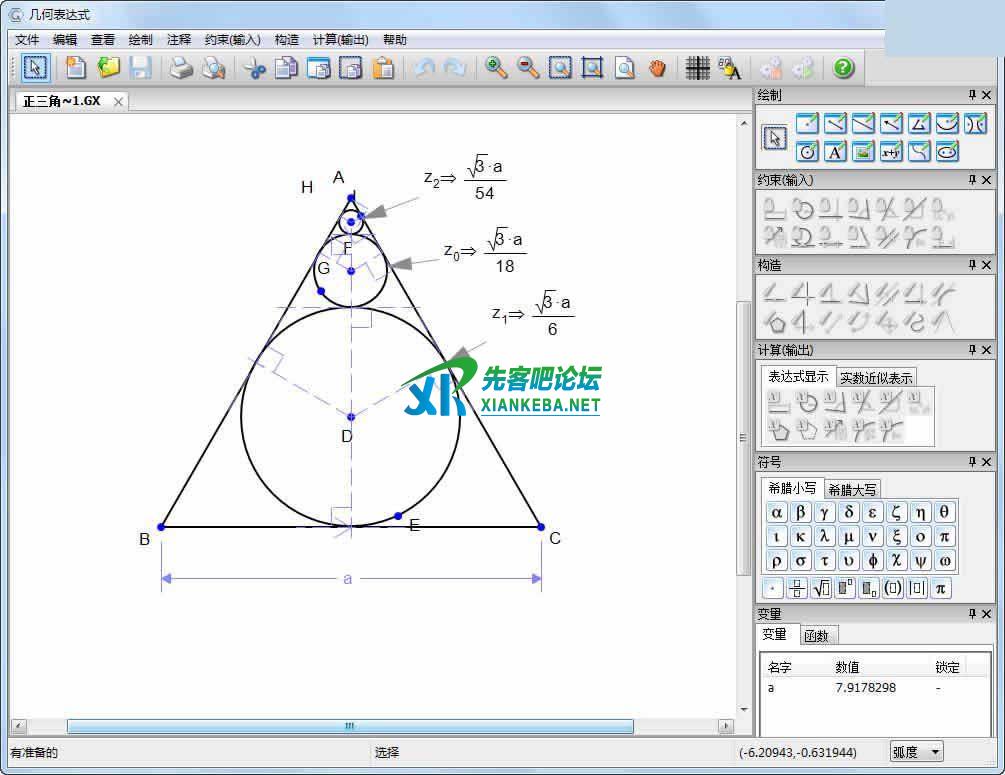This screenshot has width=1005, height=775.
Task: Open the 构造 menu
Action: (x=286, y=40)
